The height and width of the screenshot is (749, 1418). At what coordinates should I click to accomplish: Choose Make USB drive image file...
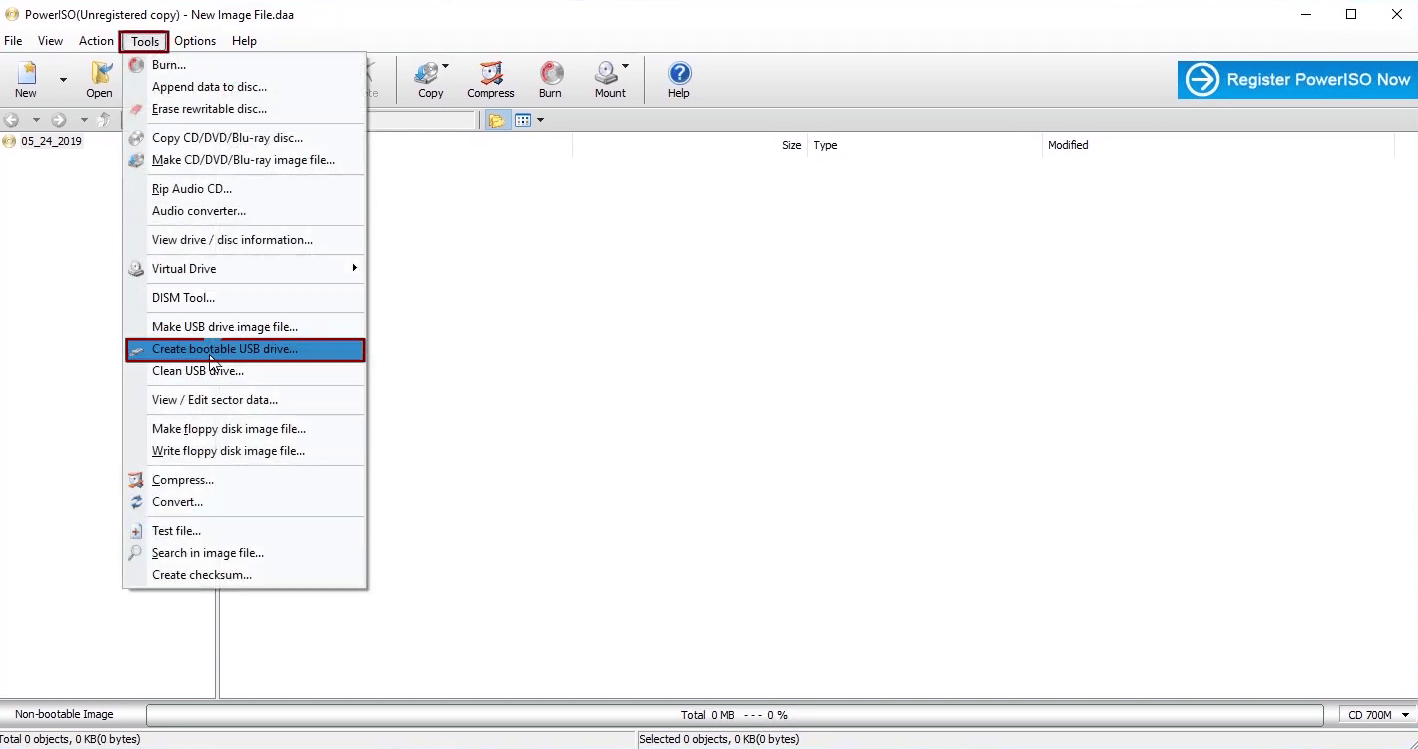[245, 327]
